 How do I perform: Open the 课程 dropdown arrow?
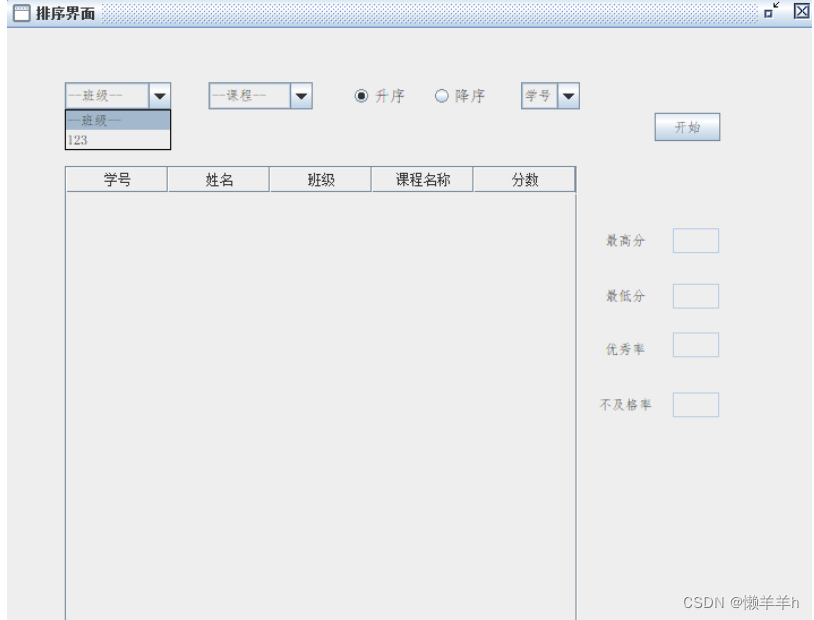click(301, 96)
